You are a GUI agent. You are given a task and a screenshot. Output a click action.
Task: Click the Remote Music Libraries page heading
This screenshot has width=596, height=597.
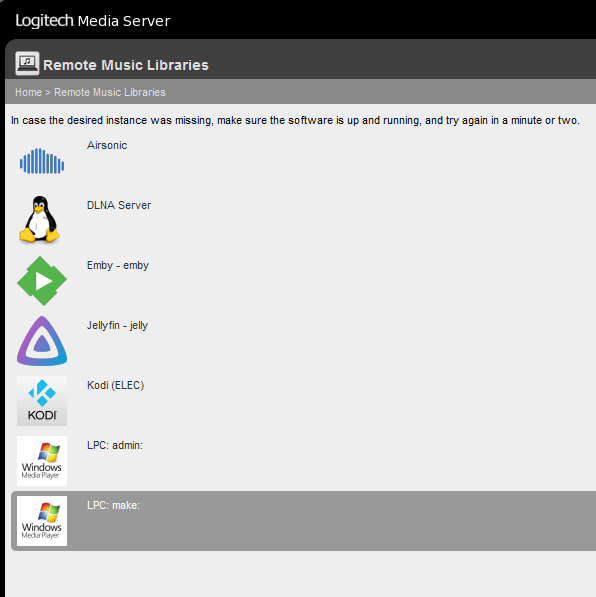pyautogui.click(x=126, y=65)
